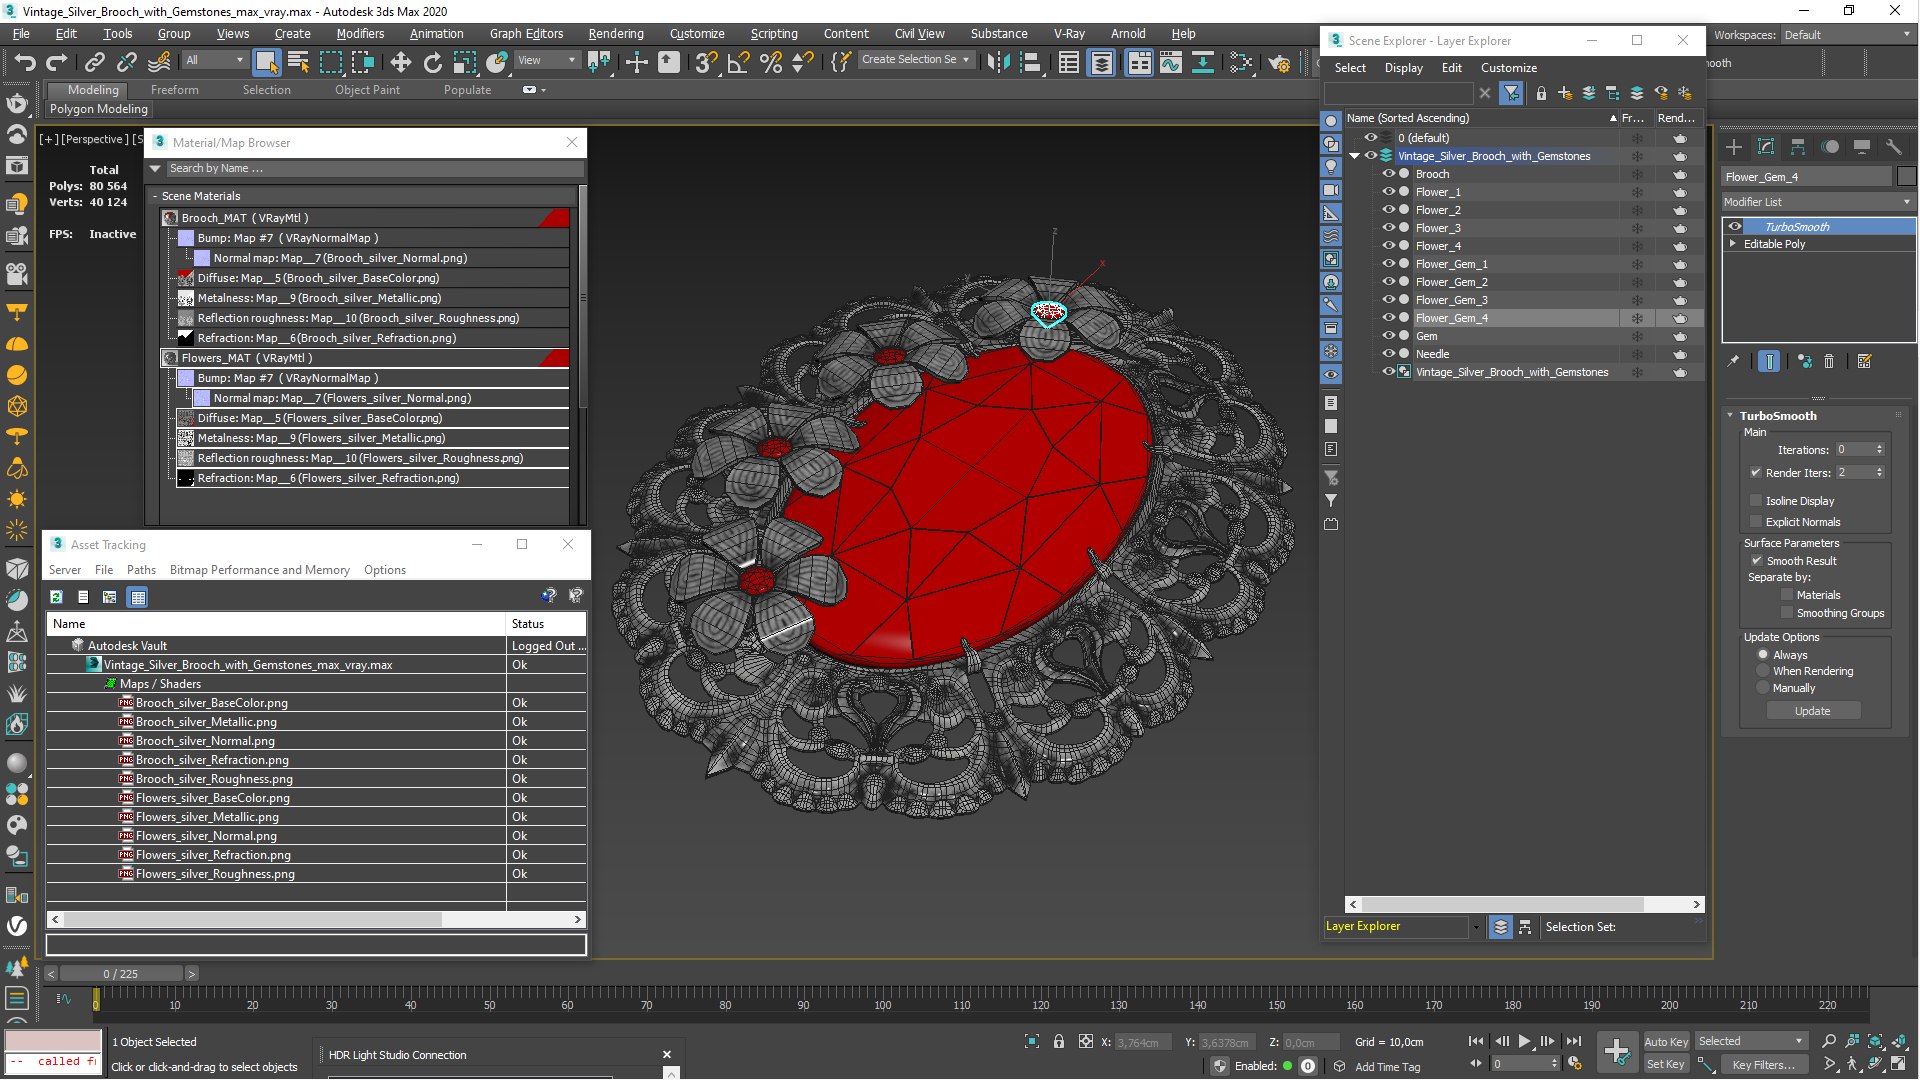Collapse the TurboSmooth rollout
This screenshot has height=1080, width=1920.
pos(1731,415)
